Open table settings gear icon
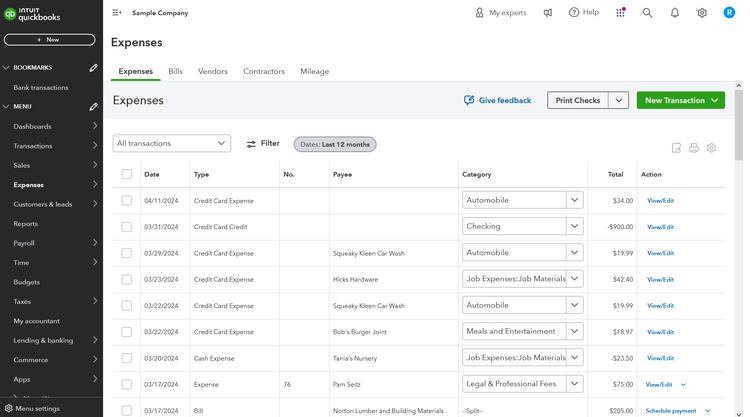Viewport: 750px width, 417px height. coord(711,148)
